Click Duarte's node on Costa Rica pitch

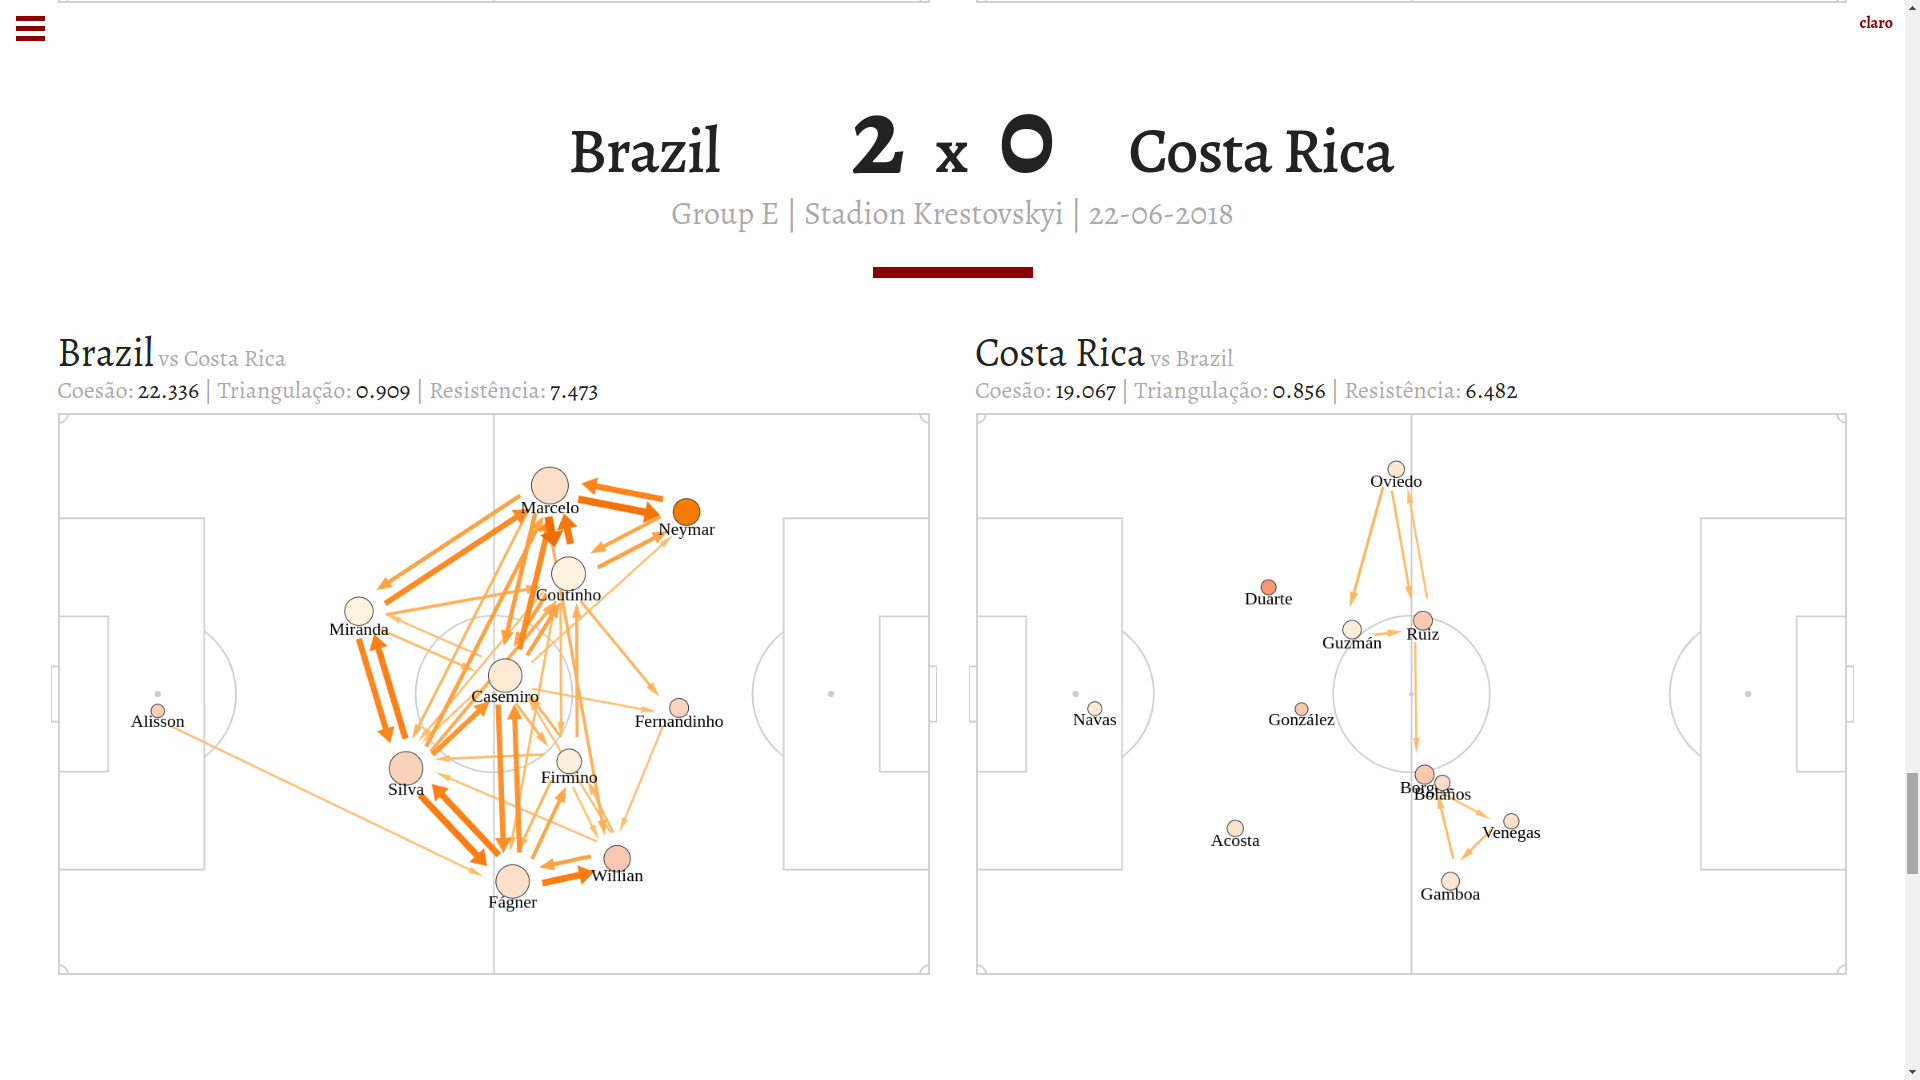coord(1268,588)
